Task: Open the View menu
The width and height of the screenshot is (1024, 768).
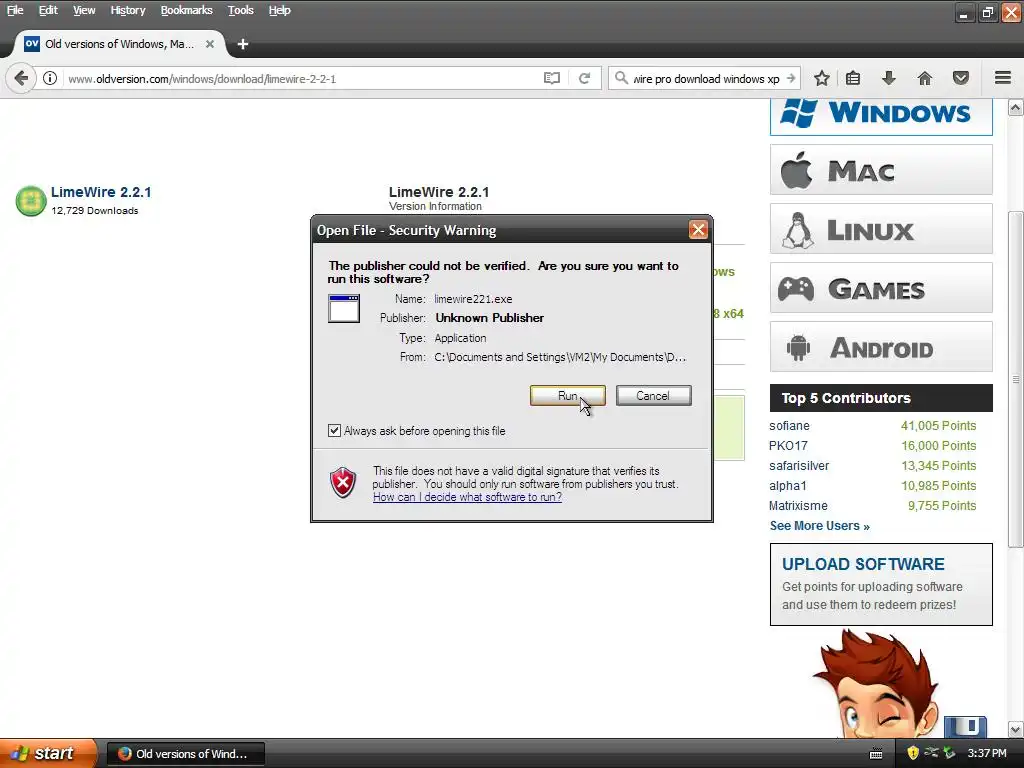Action: pyautogui.click(x=84, y=10)
